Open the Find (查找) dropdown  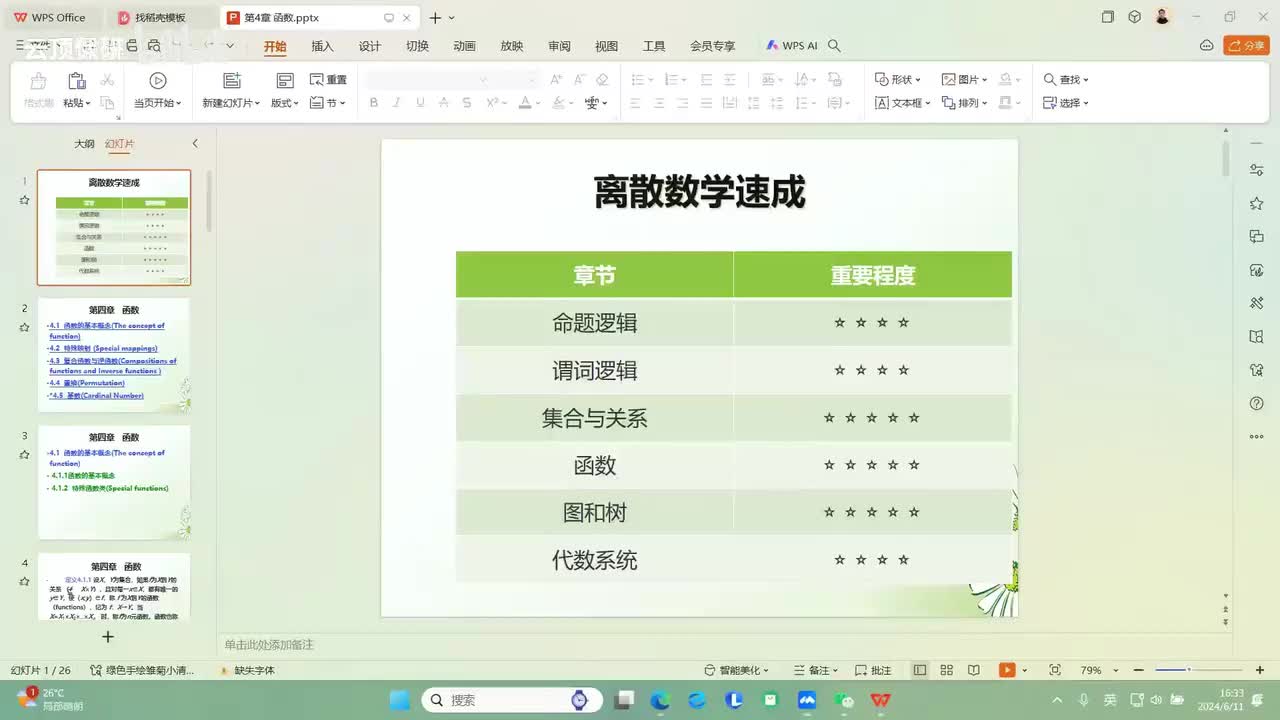[x=1066, y=80]
